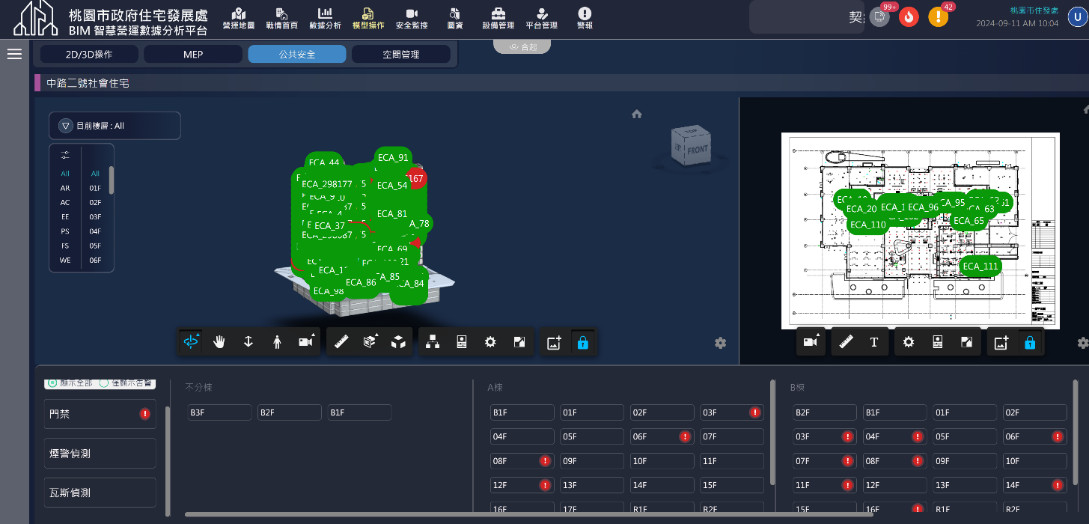The width and height of the screenshot is (1089, 524).
Task: Select 門禁 category
Action: coord(100,414)
